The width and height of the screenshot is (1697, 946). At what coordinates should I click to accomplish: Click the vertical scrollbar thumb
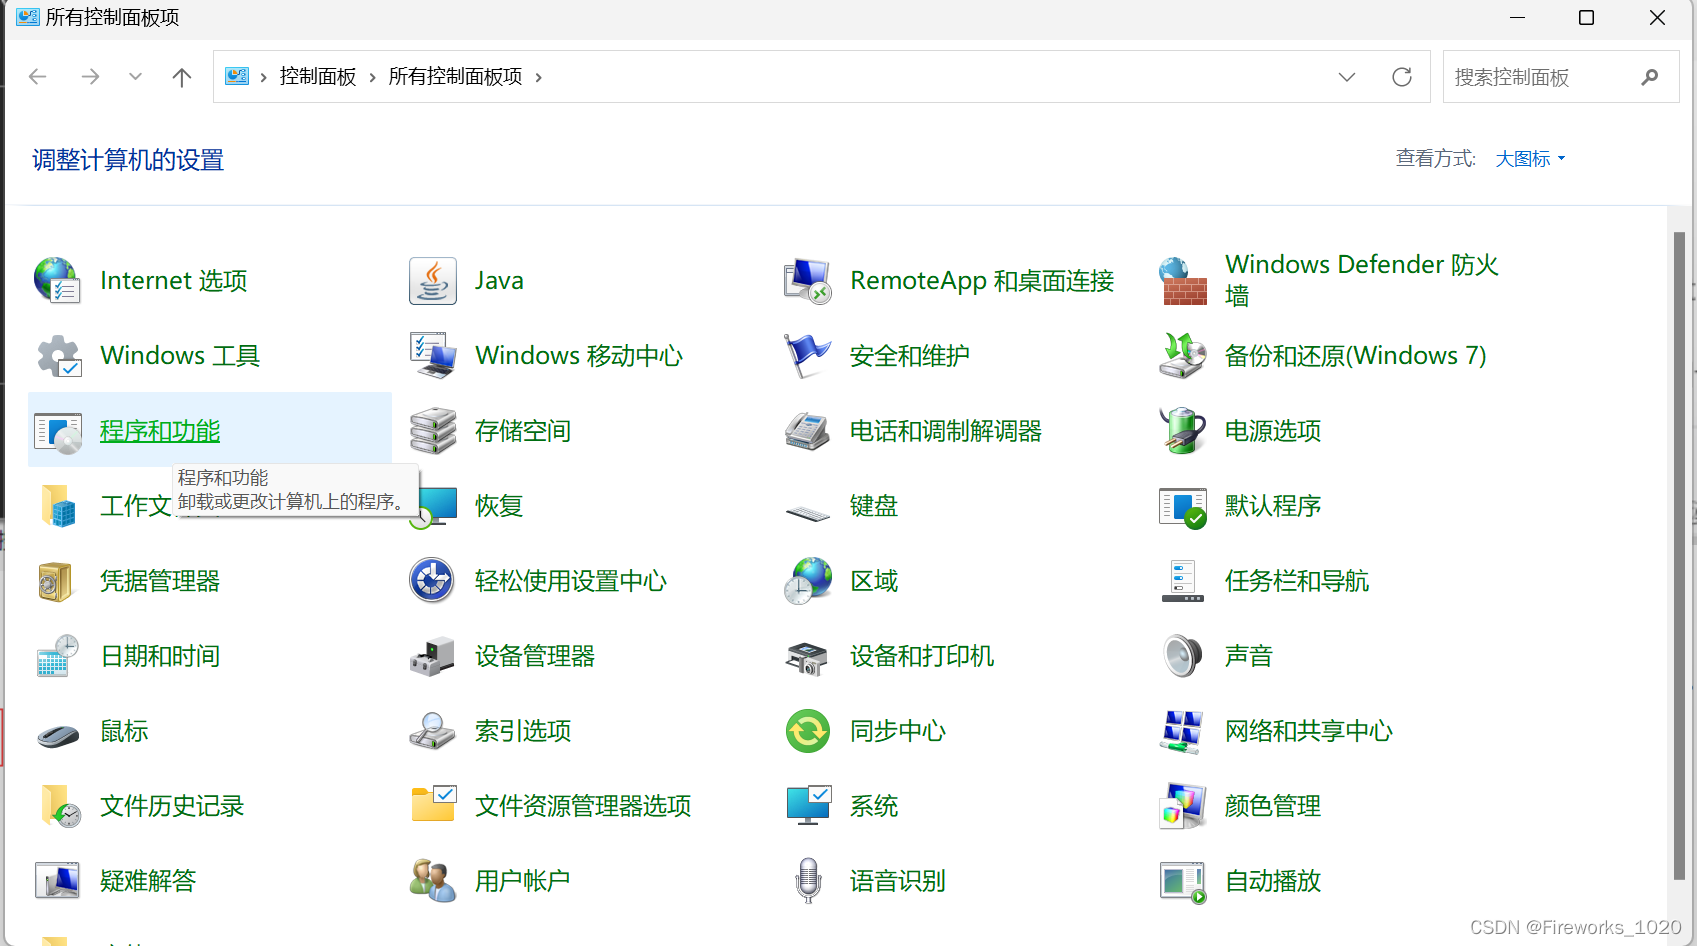[1680, 555]
